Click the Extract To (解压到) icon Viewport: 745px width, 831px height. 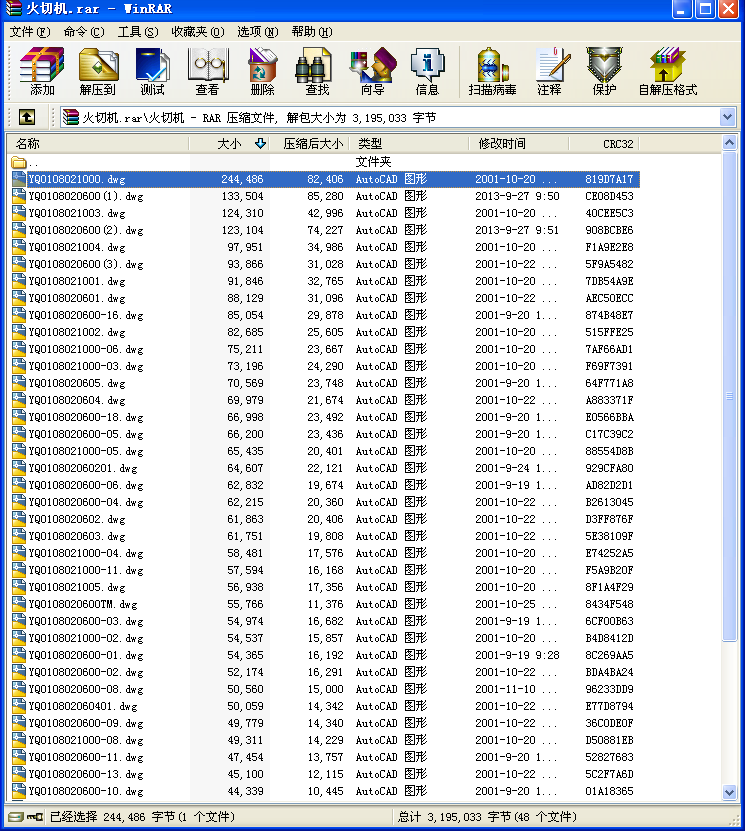98,71
